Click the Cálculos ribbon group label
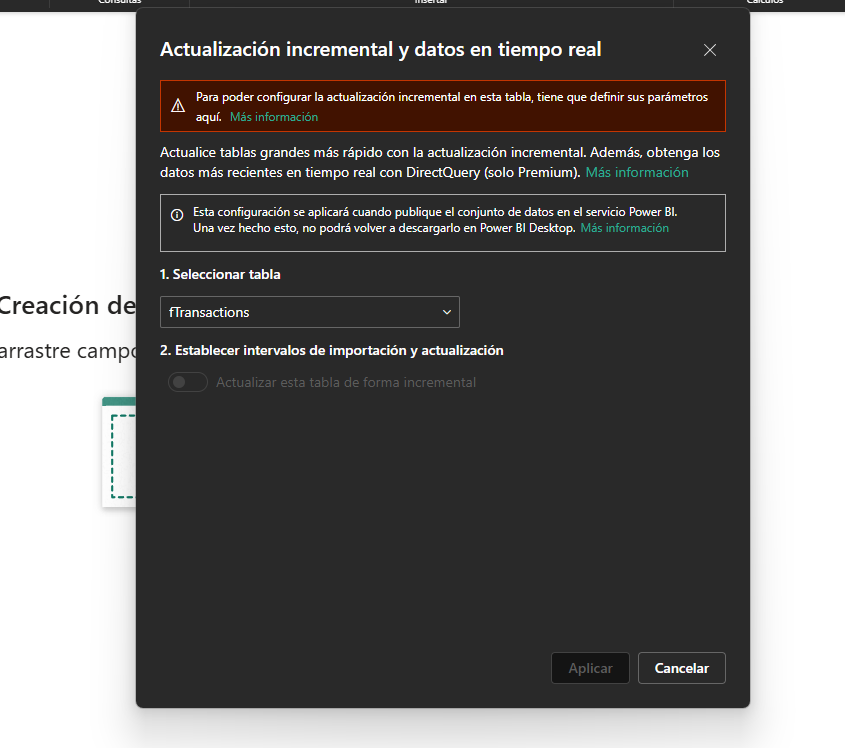This screenshot has width=845, height=748. (x=764, y=2)
